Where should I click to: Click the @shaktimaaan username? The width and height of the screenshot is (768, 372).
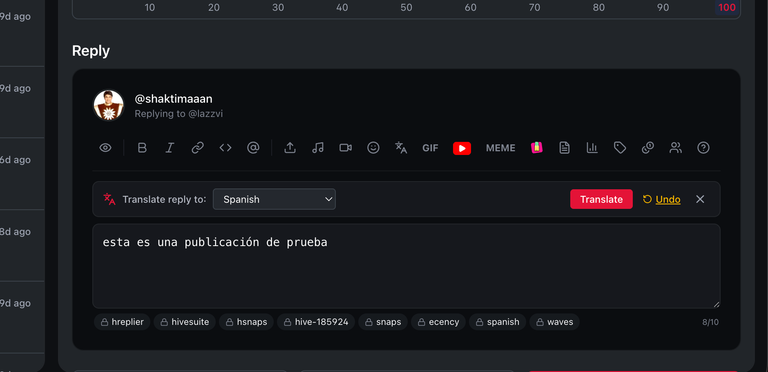173,99
